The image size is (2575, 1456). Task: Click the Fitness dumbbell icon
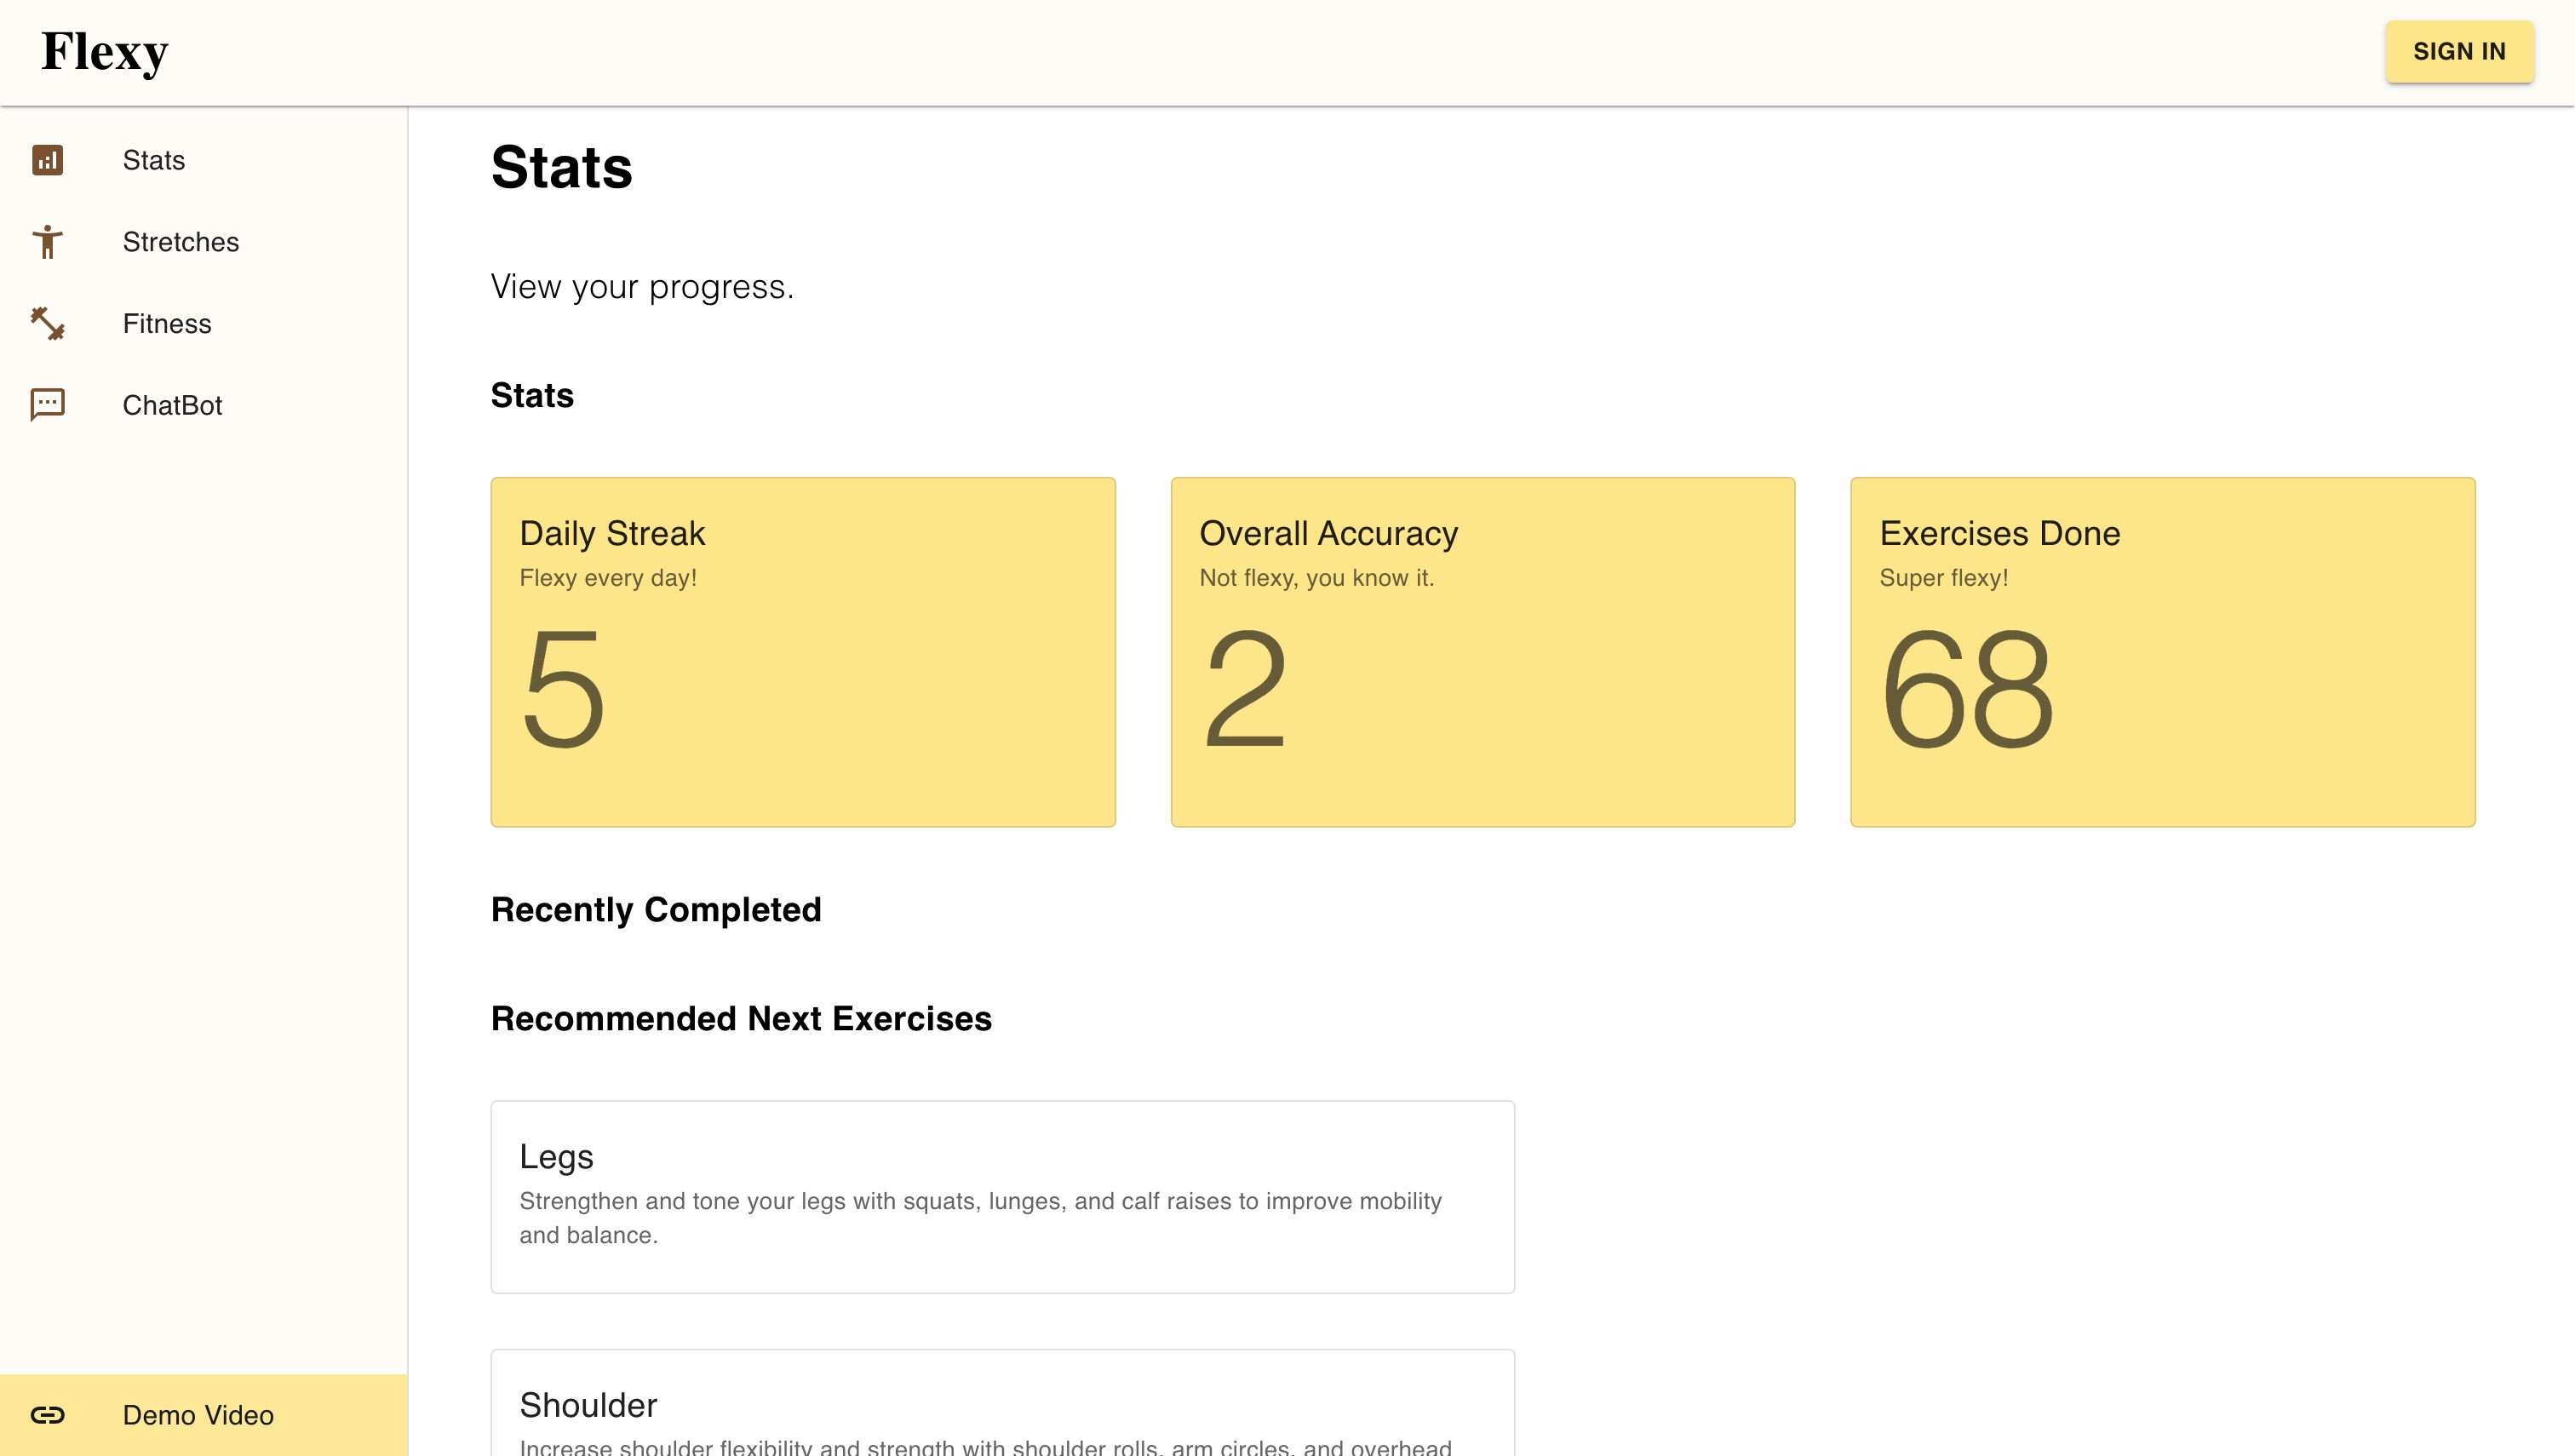47,323
